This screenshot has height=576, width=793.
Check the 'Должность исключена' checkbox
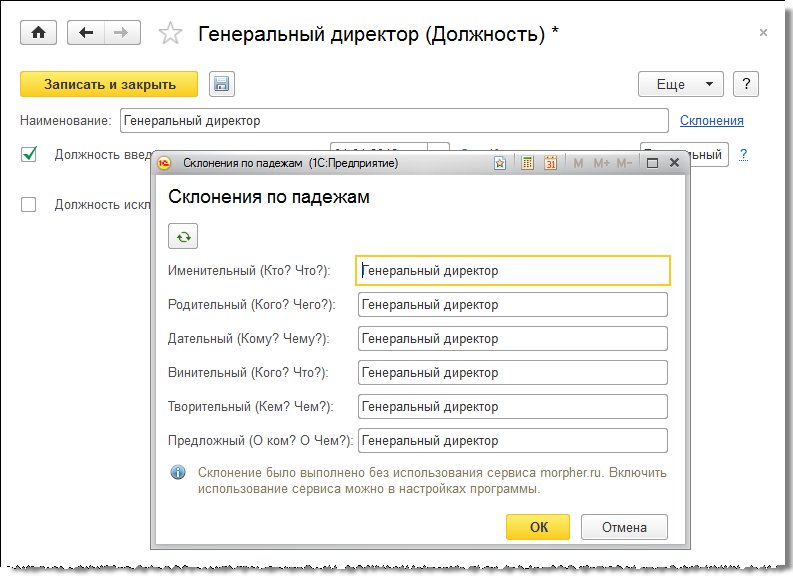tap(29, 205)
